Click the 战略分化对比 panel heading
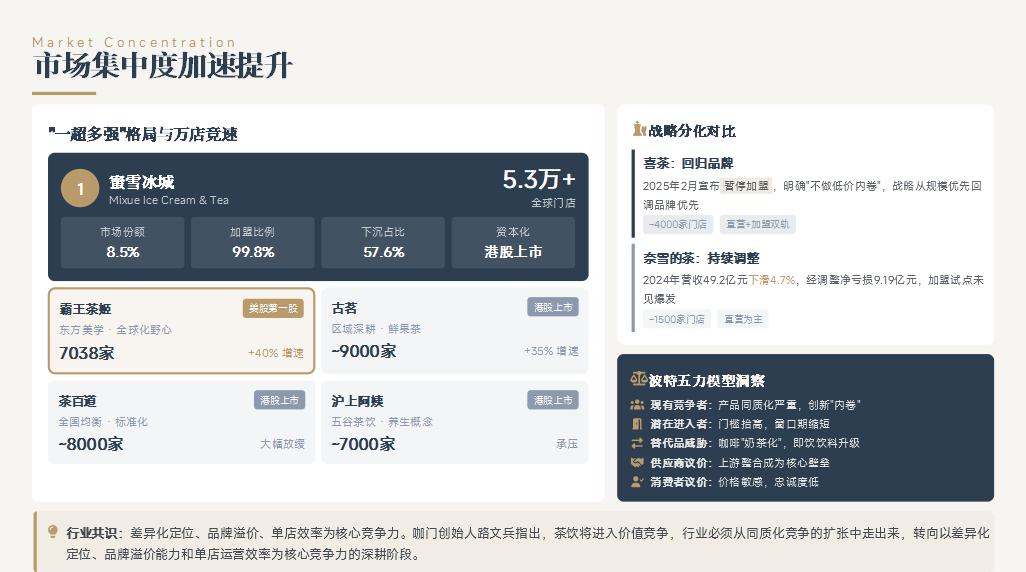 692,131
